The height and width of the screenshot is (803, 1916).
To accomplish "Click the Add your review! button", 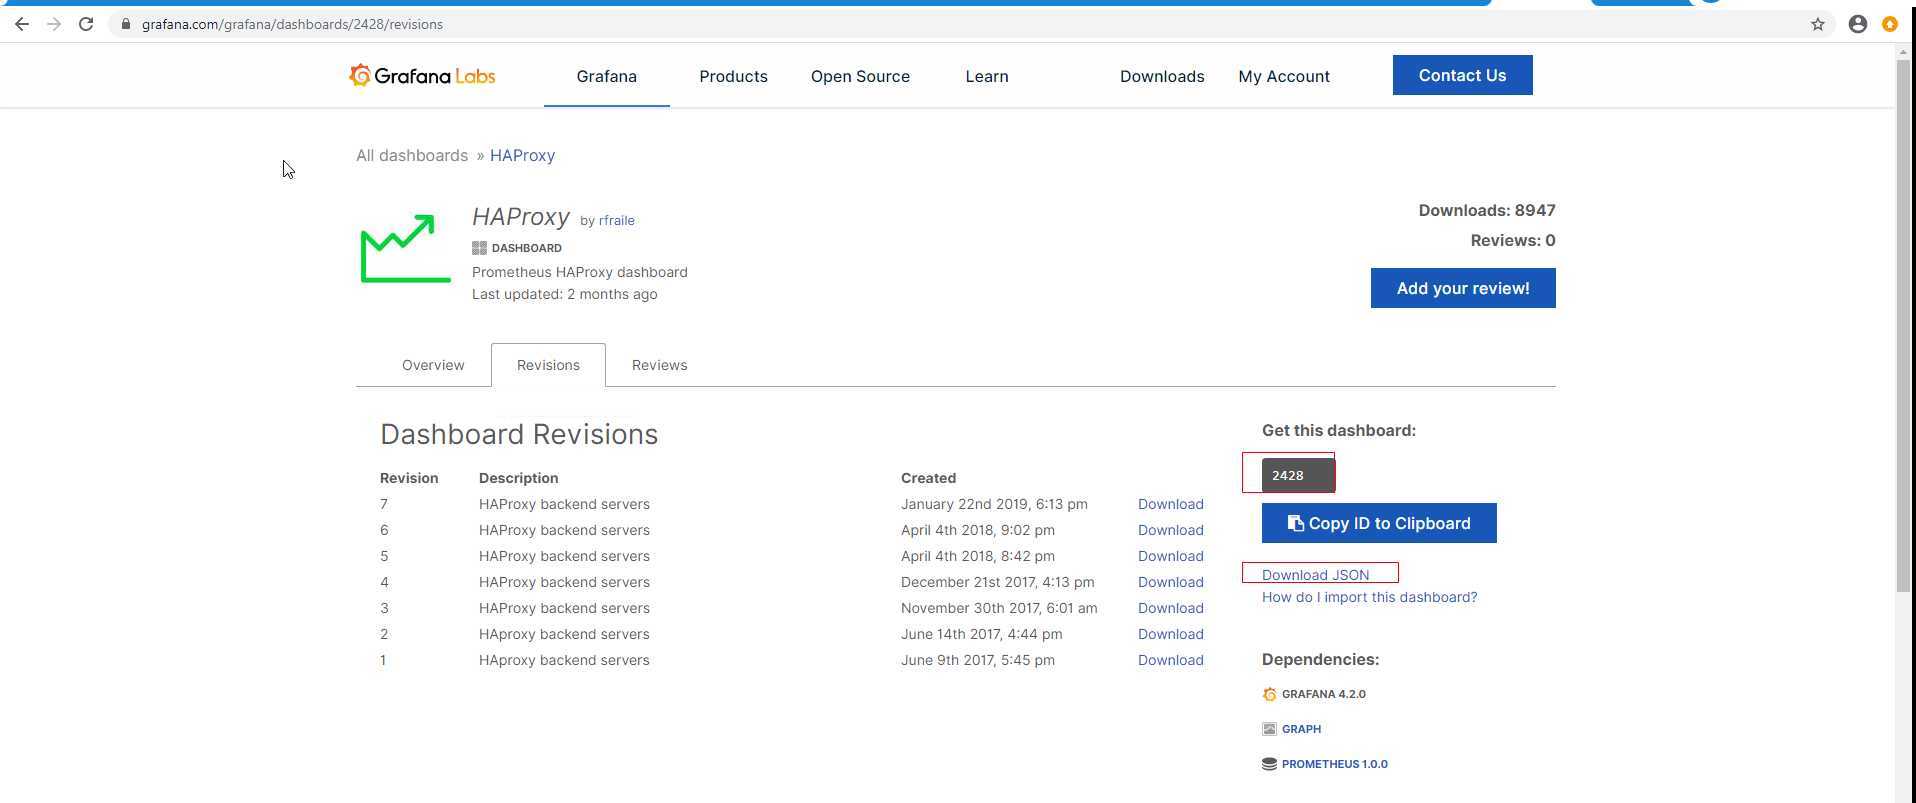I will (1463, 288).
